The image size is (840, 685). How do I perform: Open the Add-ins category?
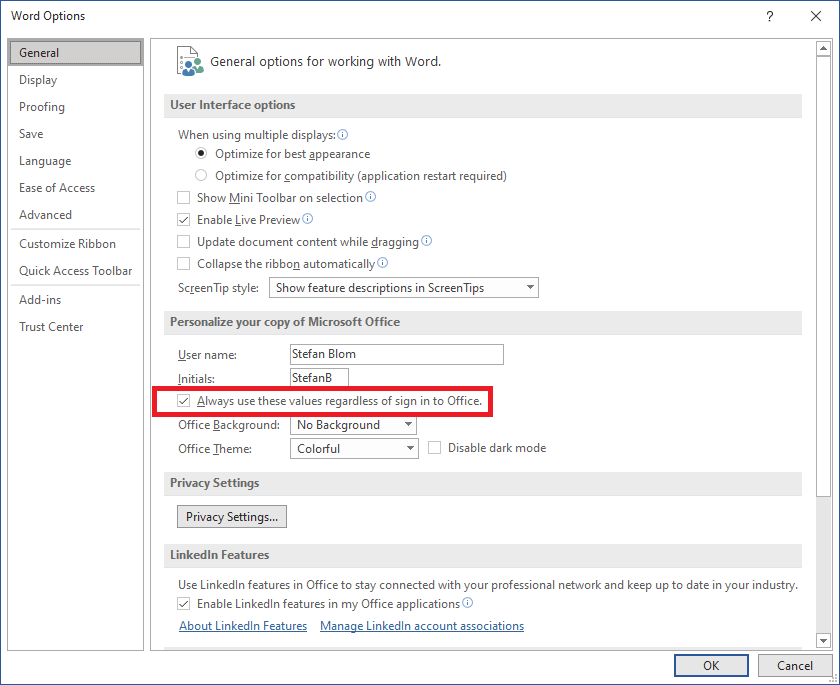tap(76, 299)
